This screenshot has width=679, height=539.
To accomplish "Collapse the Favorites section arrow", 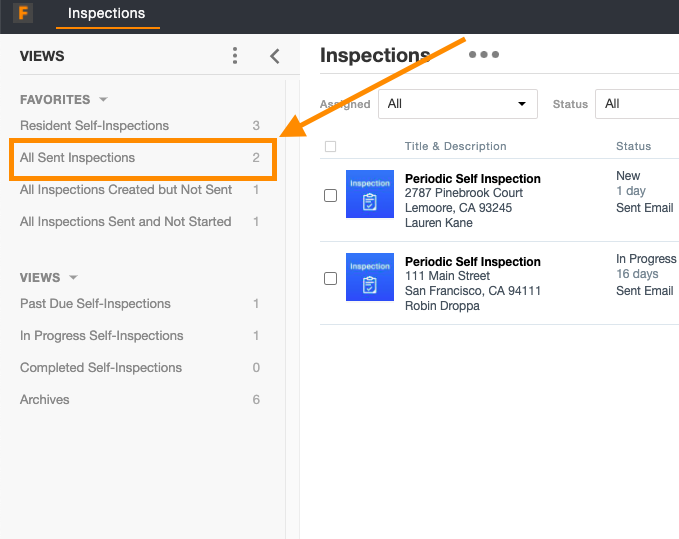I will 104,100.
